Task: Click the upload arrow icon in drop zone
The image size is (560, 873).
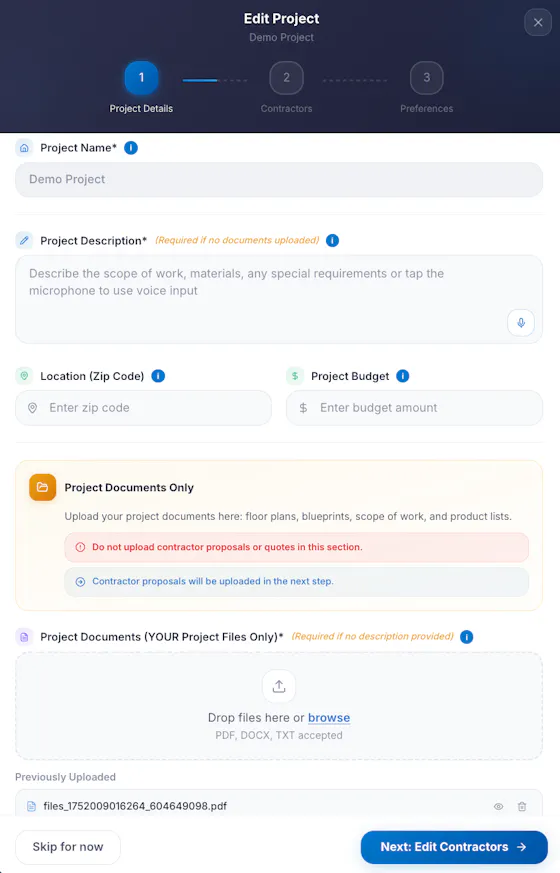Action: tap(279, 686)
